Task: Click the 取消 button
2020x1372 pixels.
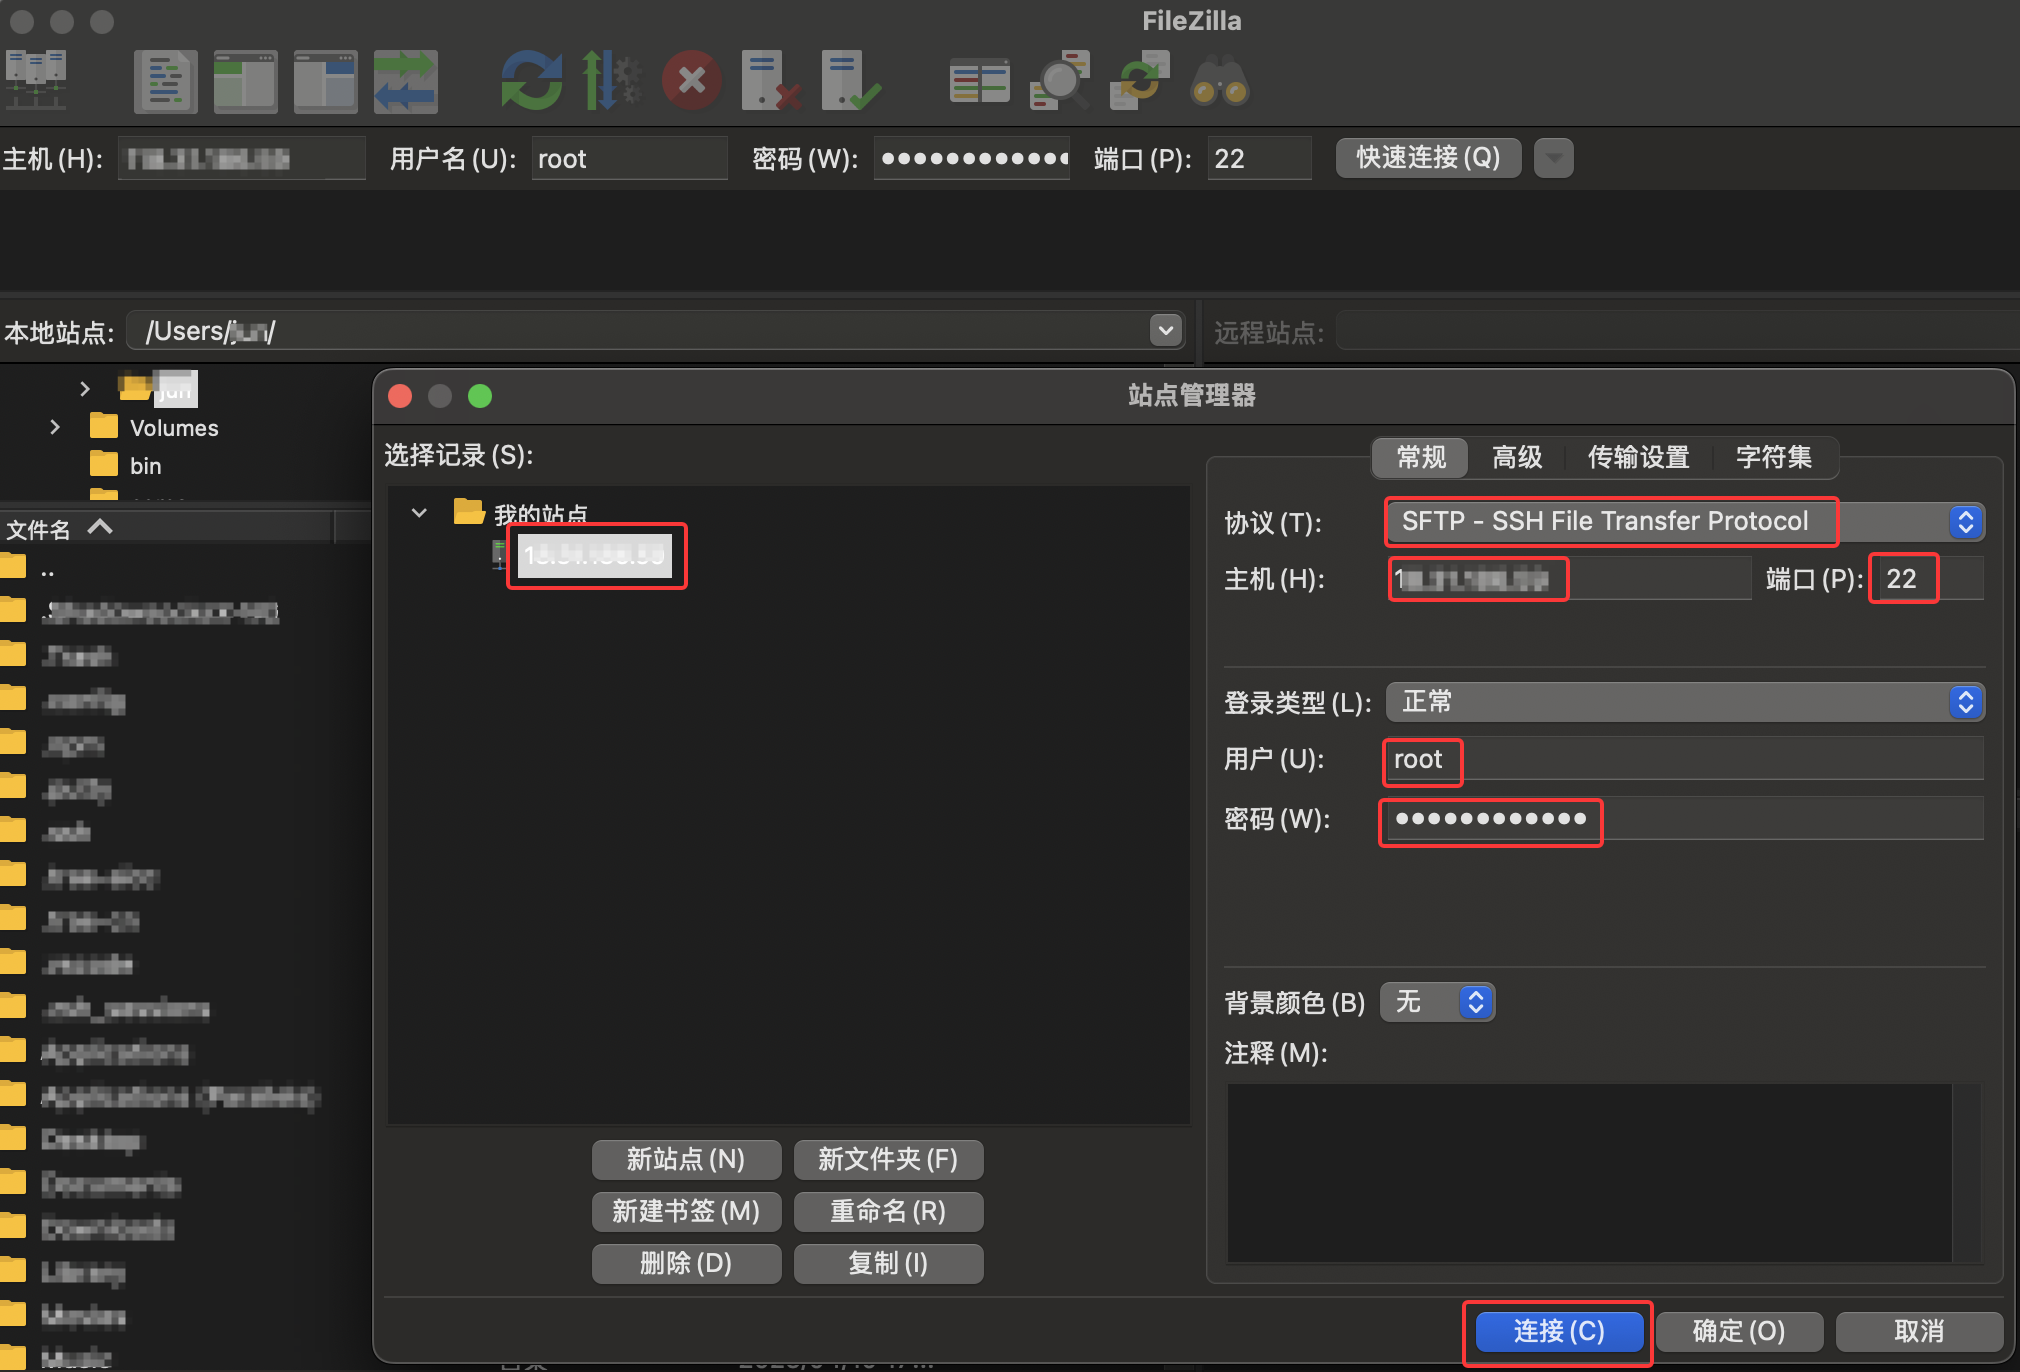Action: pos(1919,1332)
